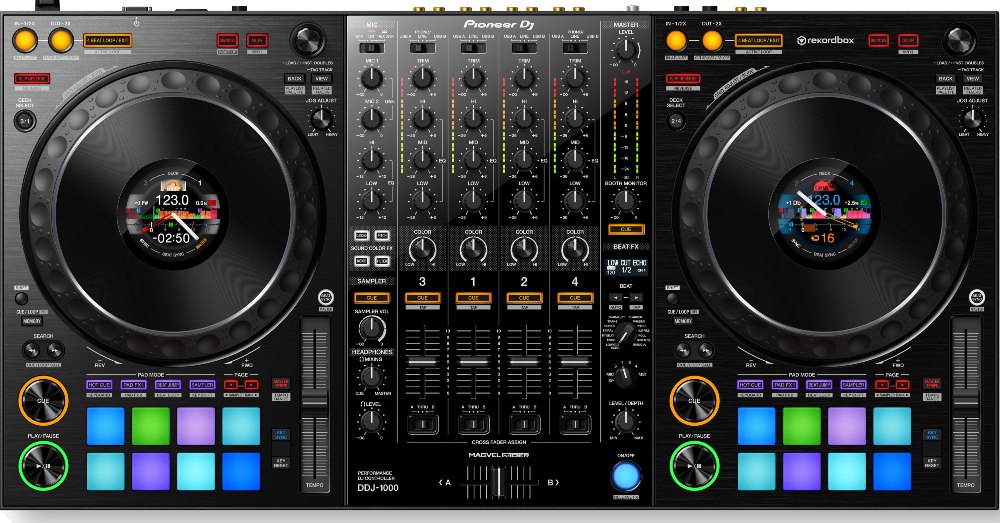This screenshot has width=1000, height=523.
Task: Click the Master Level knob
Action: [626, 49]
